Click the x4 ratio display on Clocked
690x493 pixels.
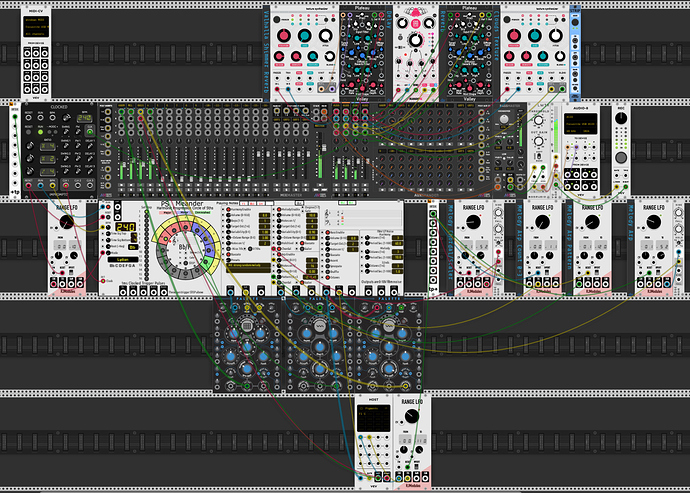pyautogui.click(x=48, y=146)
